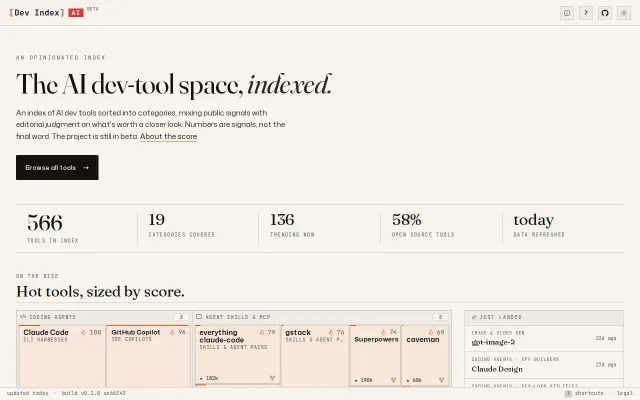Click the updated today status text
This screenshot has width=640, height=400.
point(27,393)
